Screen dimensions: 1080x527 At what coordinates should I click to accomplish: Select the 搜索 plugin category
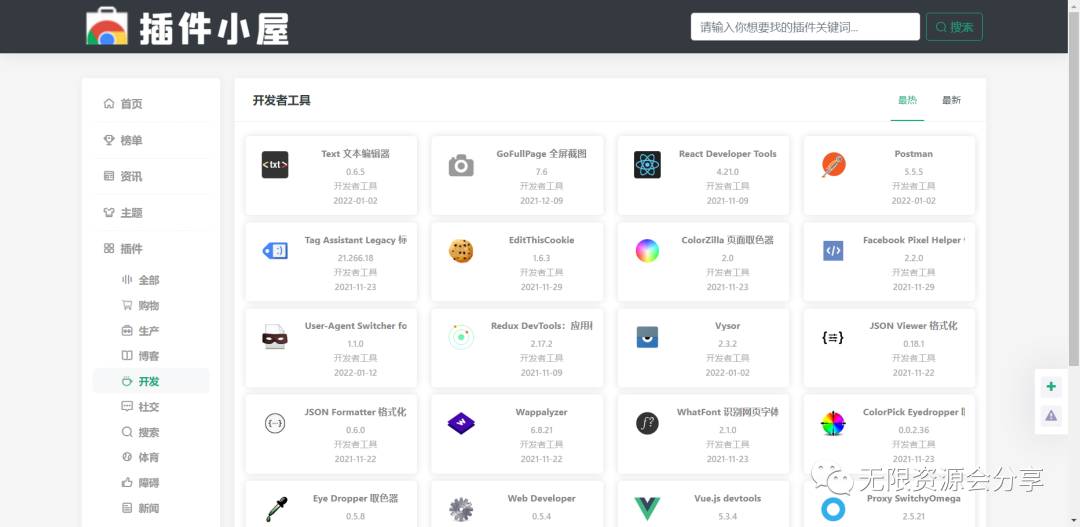pos(151,432)
